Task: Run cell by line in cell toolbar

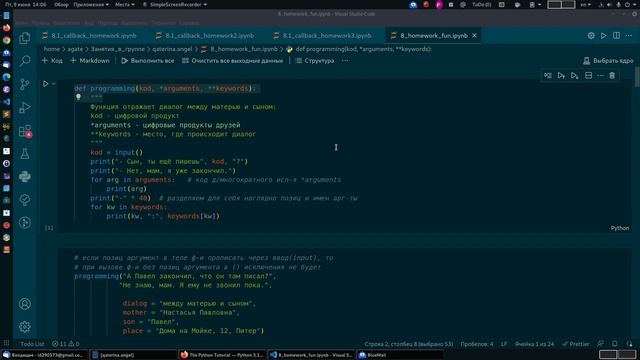Action: 548,76
